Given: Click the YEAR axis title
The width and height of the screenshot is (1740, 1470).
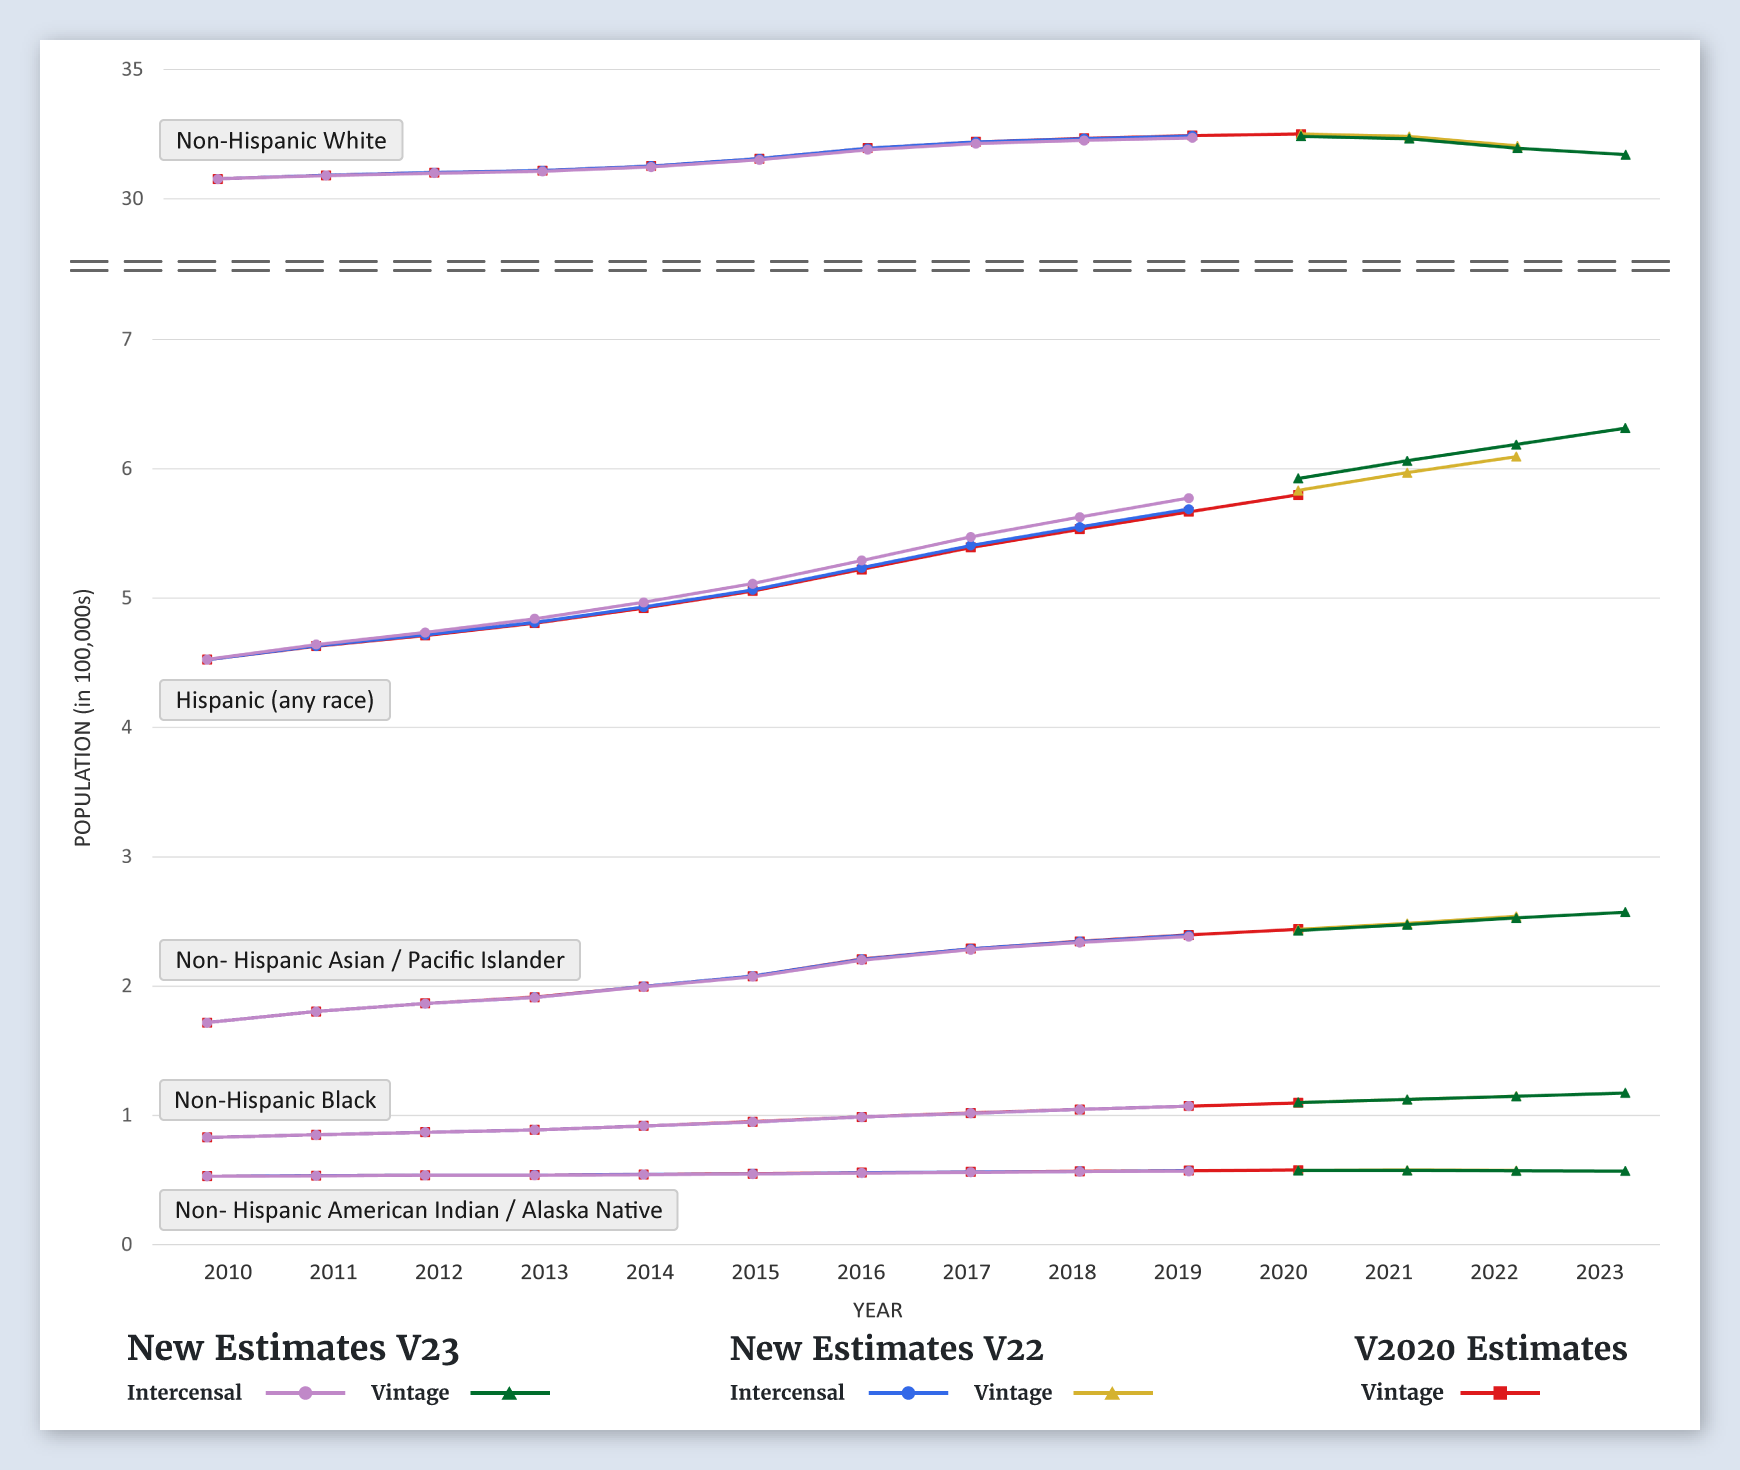Looking at the screenshot, I should click(877, 1310).
